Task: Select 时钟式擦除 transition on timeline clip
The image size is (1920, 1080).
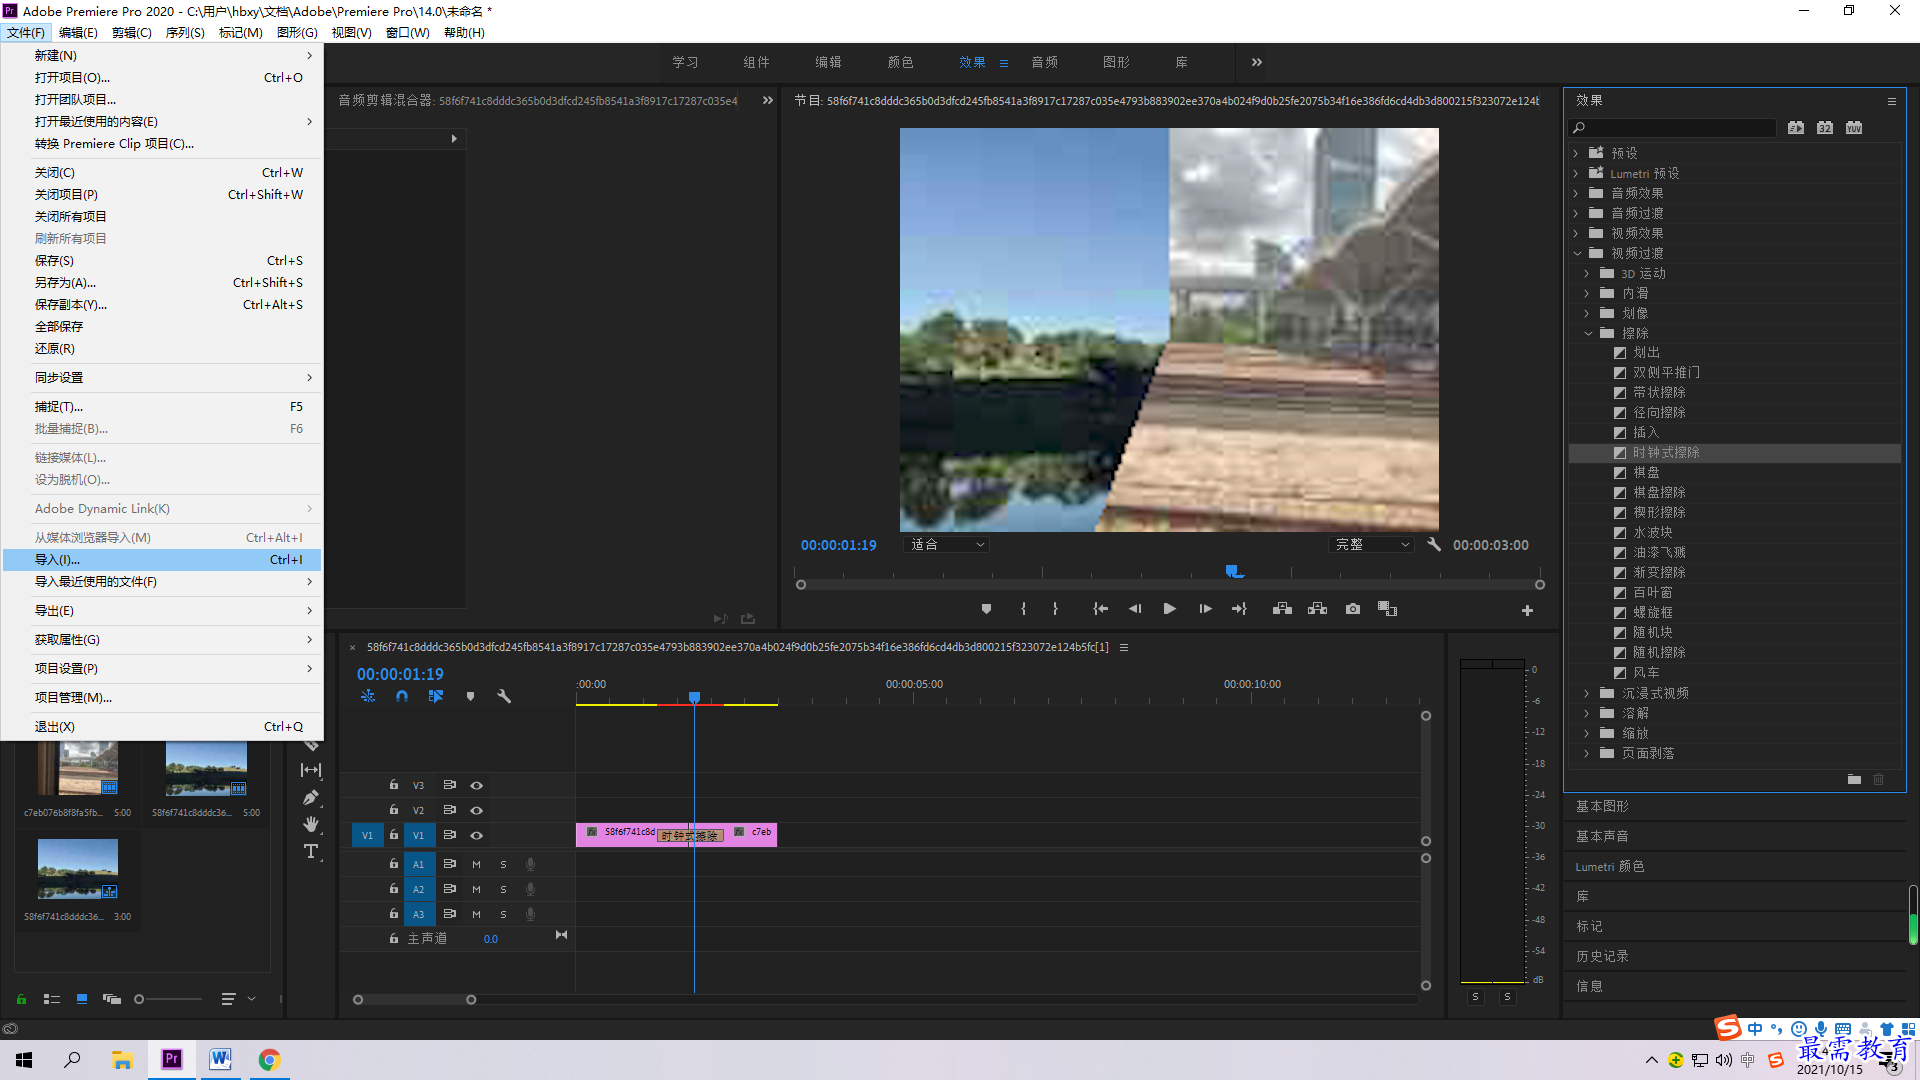Action: click(x=690, y=836)
